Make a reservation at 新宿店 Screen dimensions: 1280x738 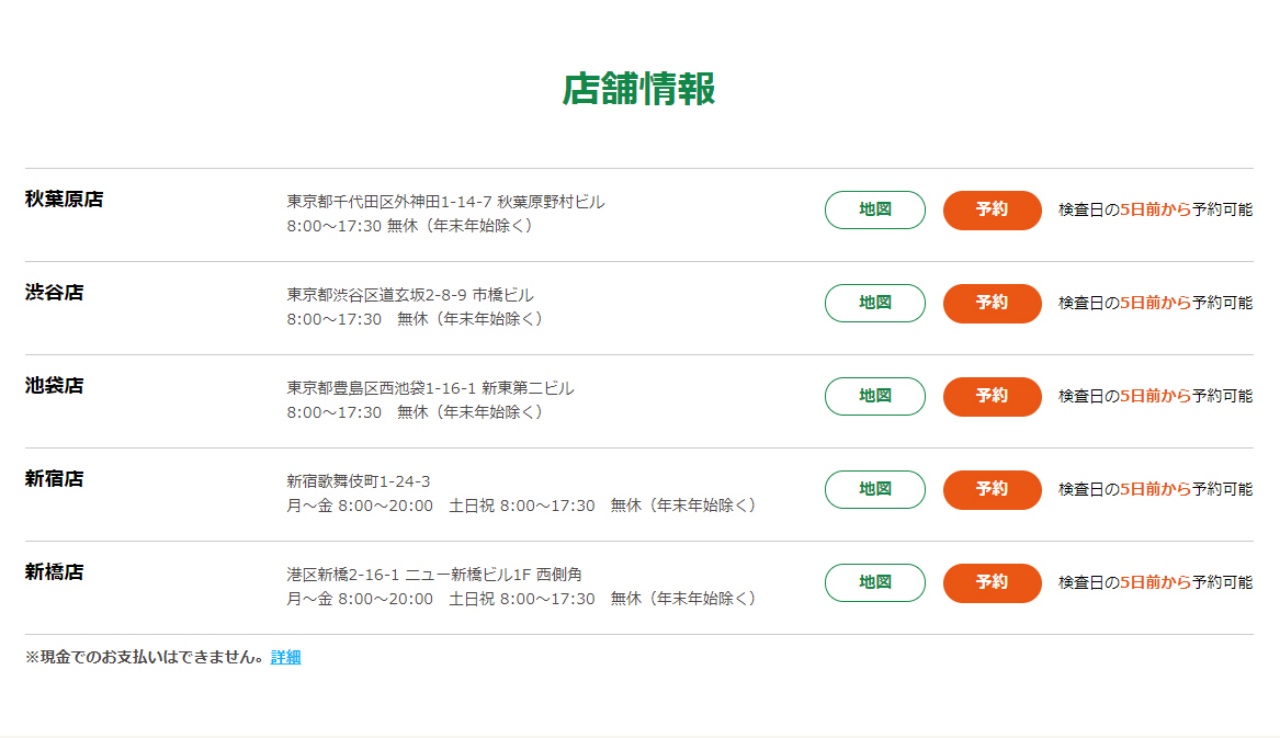point(992,489)
